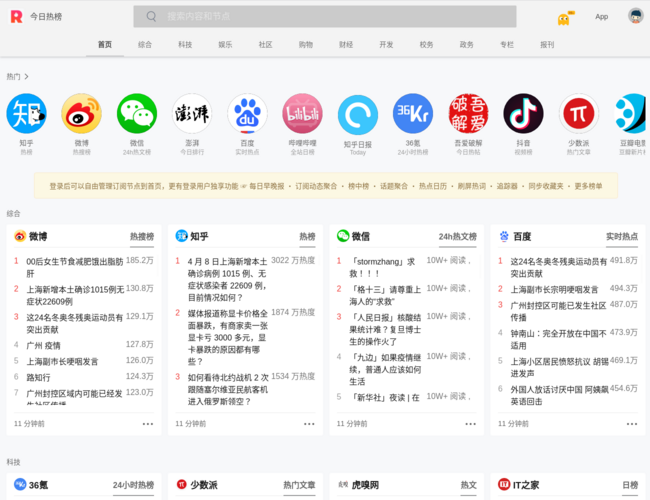Open the 豆瓣电影 icon at row end
The width and height of the screenshot is (650, 500).
pos(631,114)
